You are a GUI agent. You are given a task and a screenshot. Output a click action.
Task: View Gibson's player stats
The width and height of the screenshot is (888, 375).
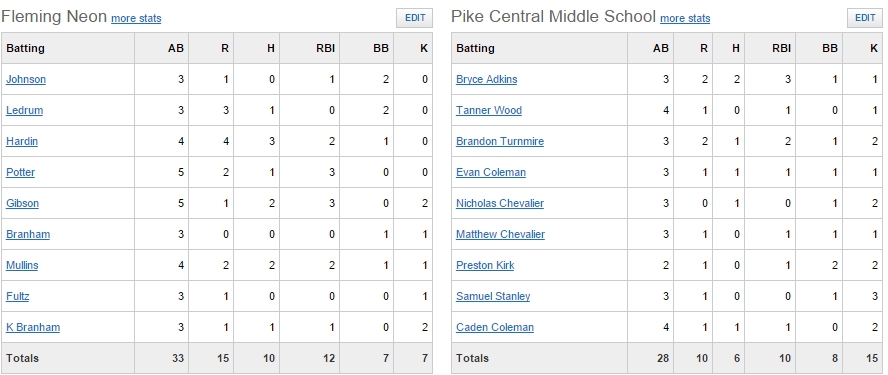point(23,203)
